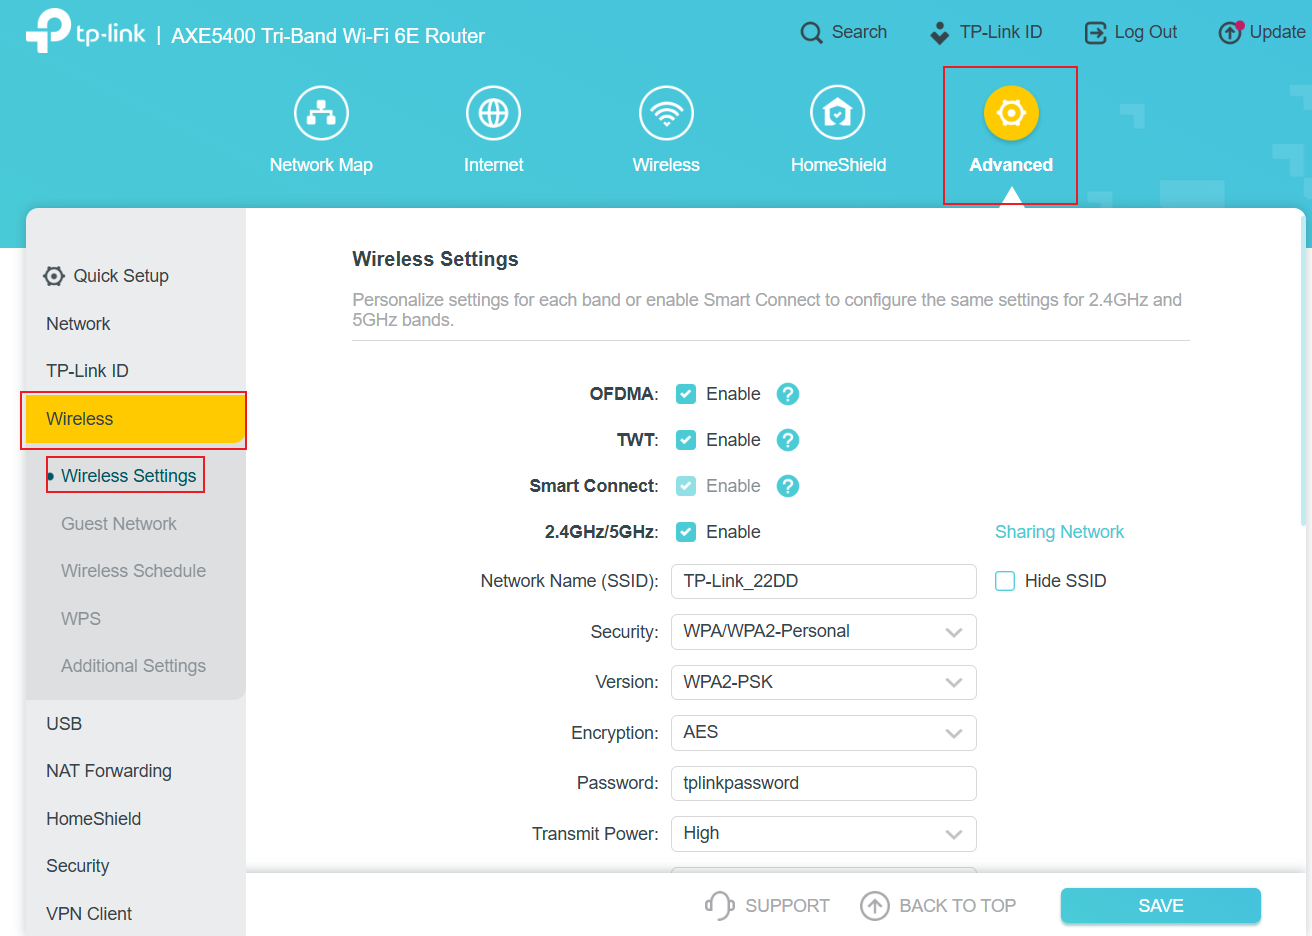Uncheck the 2.4GHz/5GHz Enable option
This screenshot has width=1312, height=936.
[x=686, y=531]
